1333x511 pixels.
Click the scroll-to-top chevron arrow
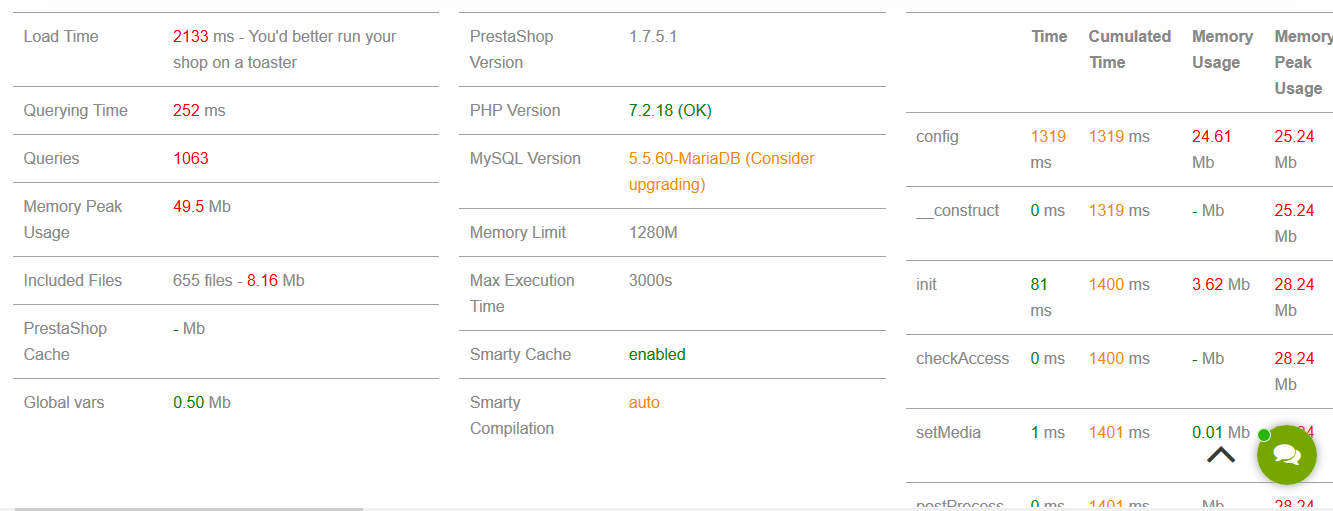coord(1220,455)
